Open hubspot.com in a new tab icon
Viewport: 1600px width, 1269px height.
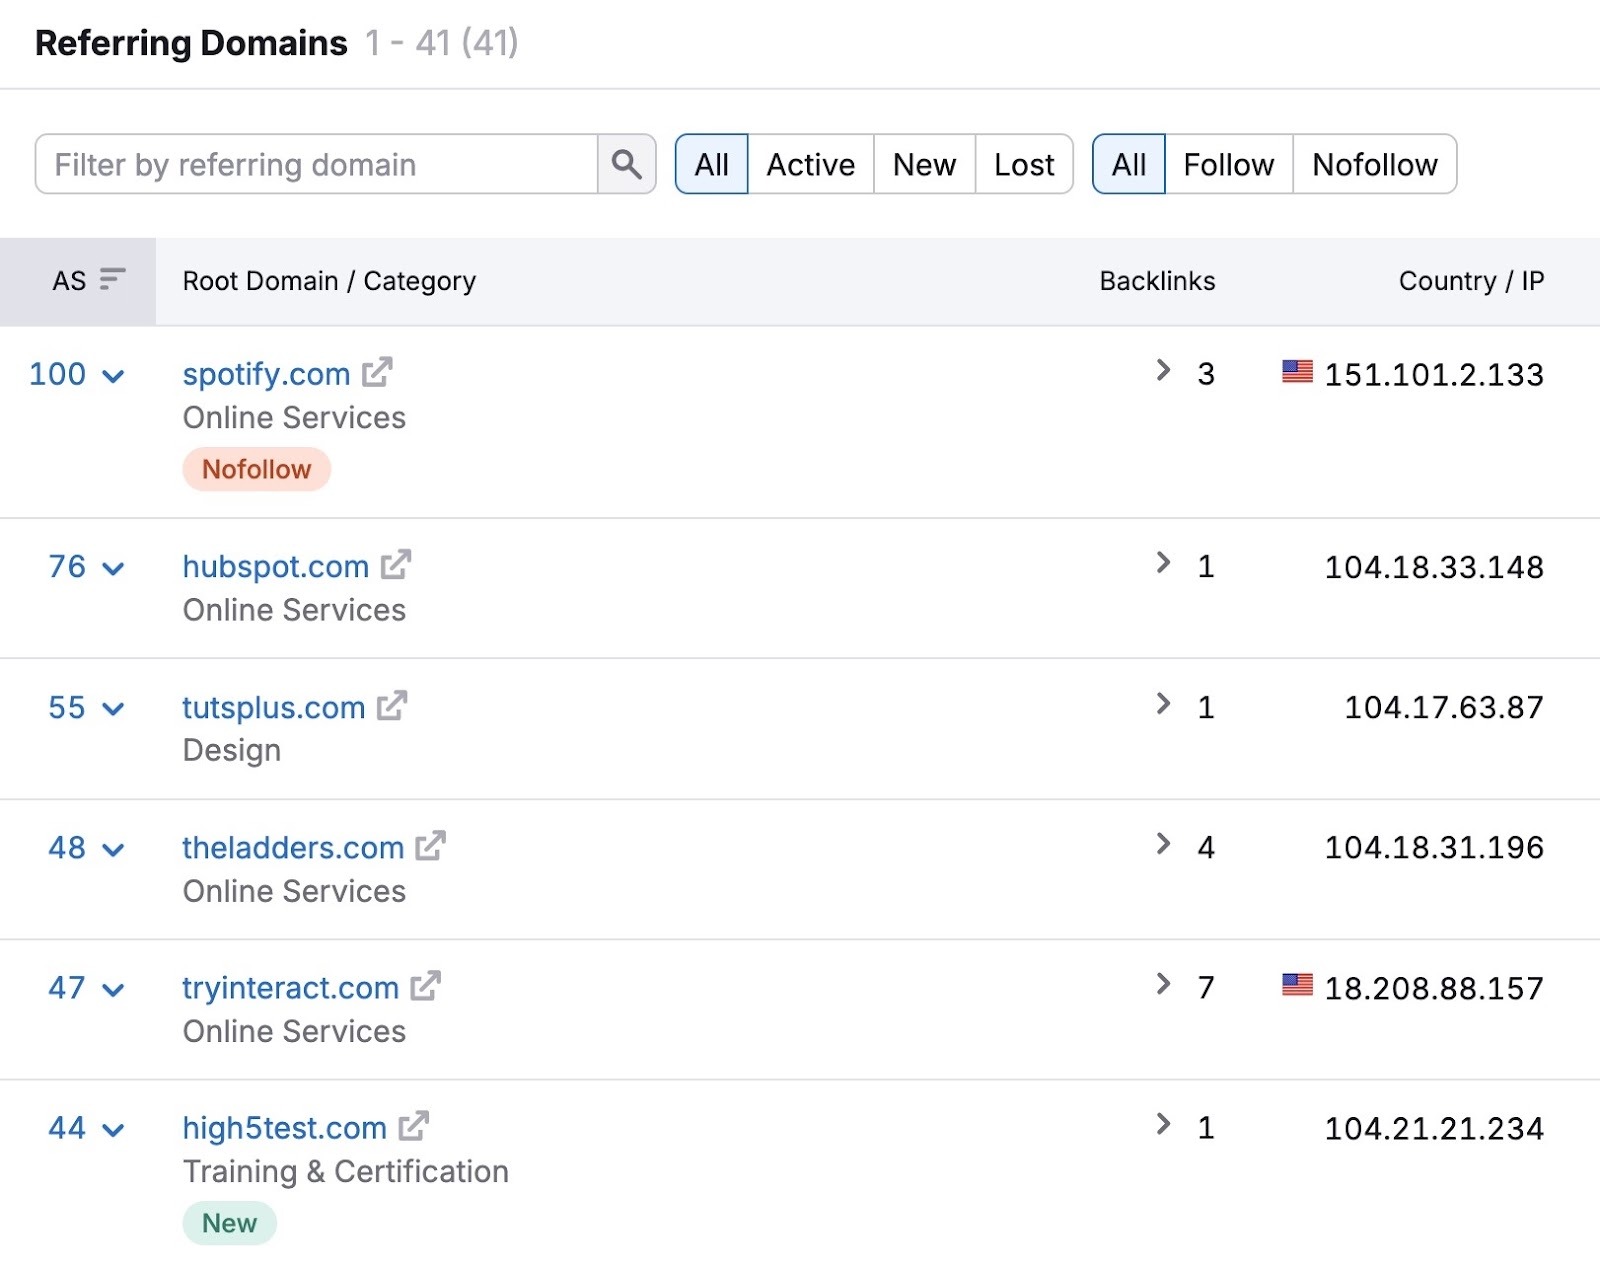[x=395, y=565]
